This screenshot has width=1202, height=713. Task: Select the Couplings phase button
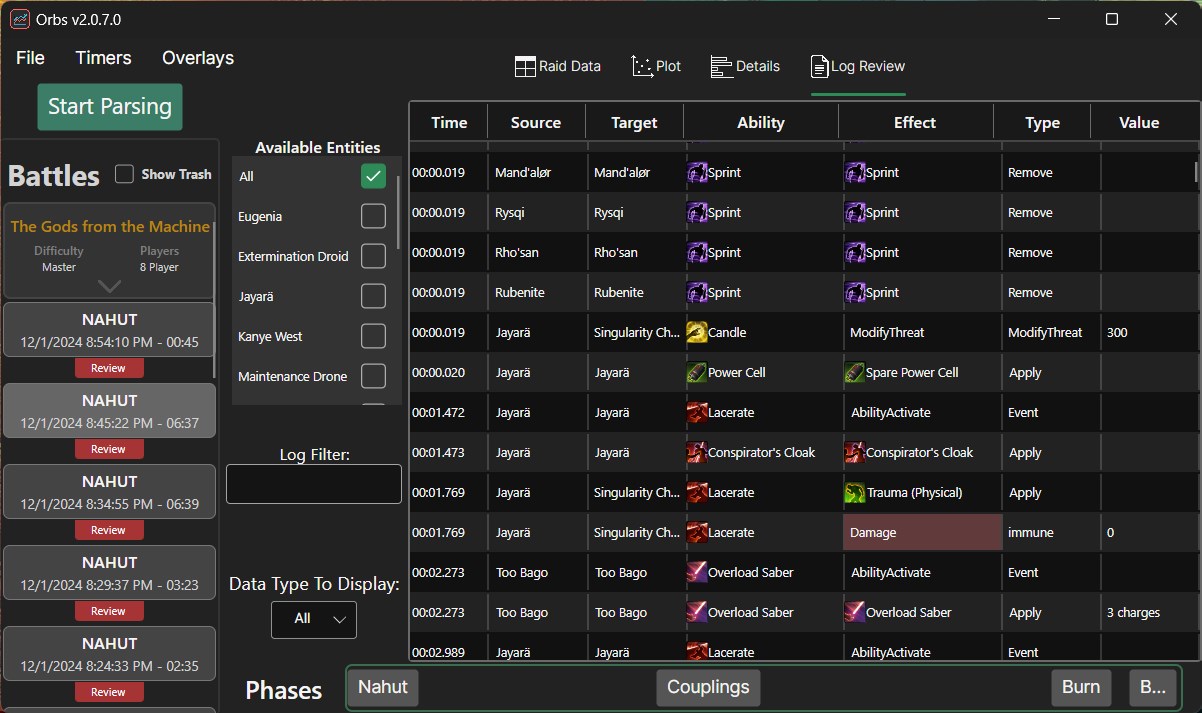tap(708, 687)
